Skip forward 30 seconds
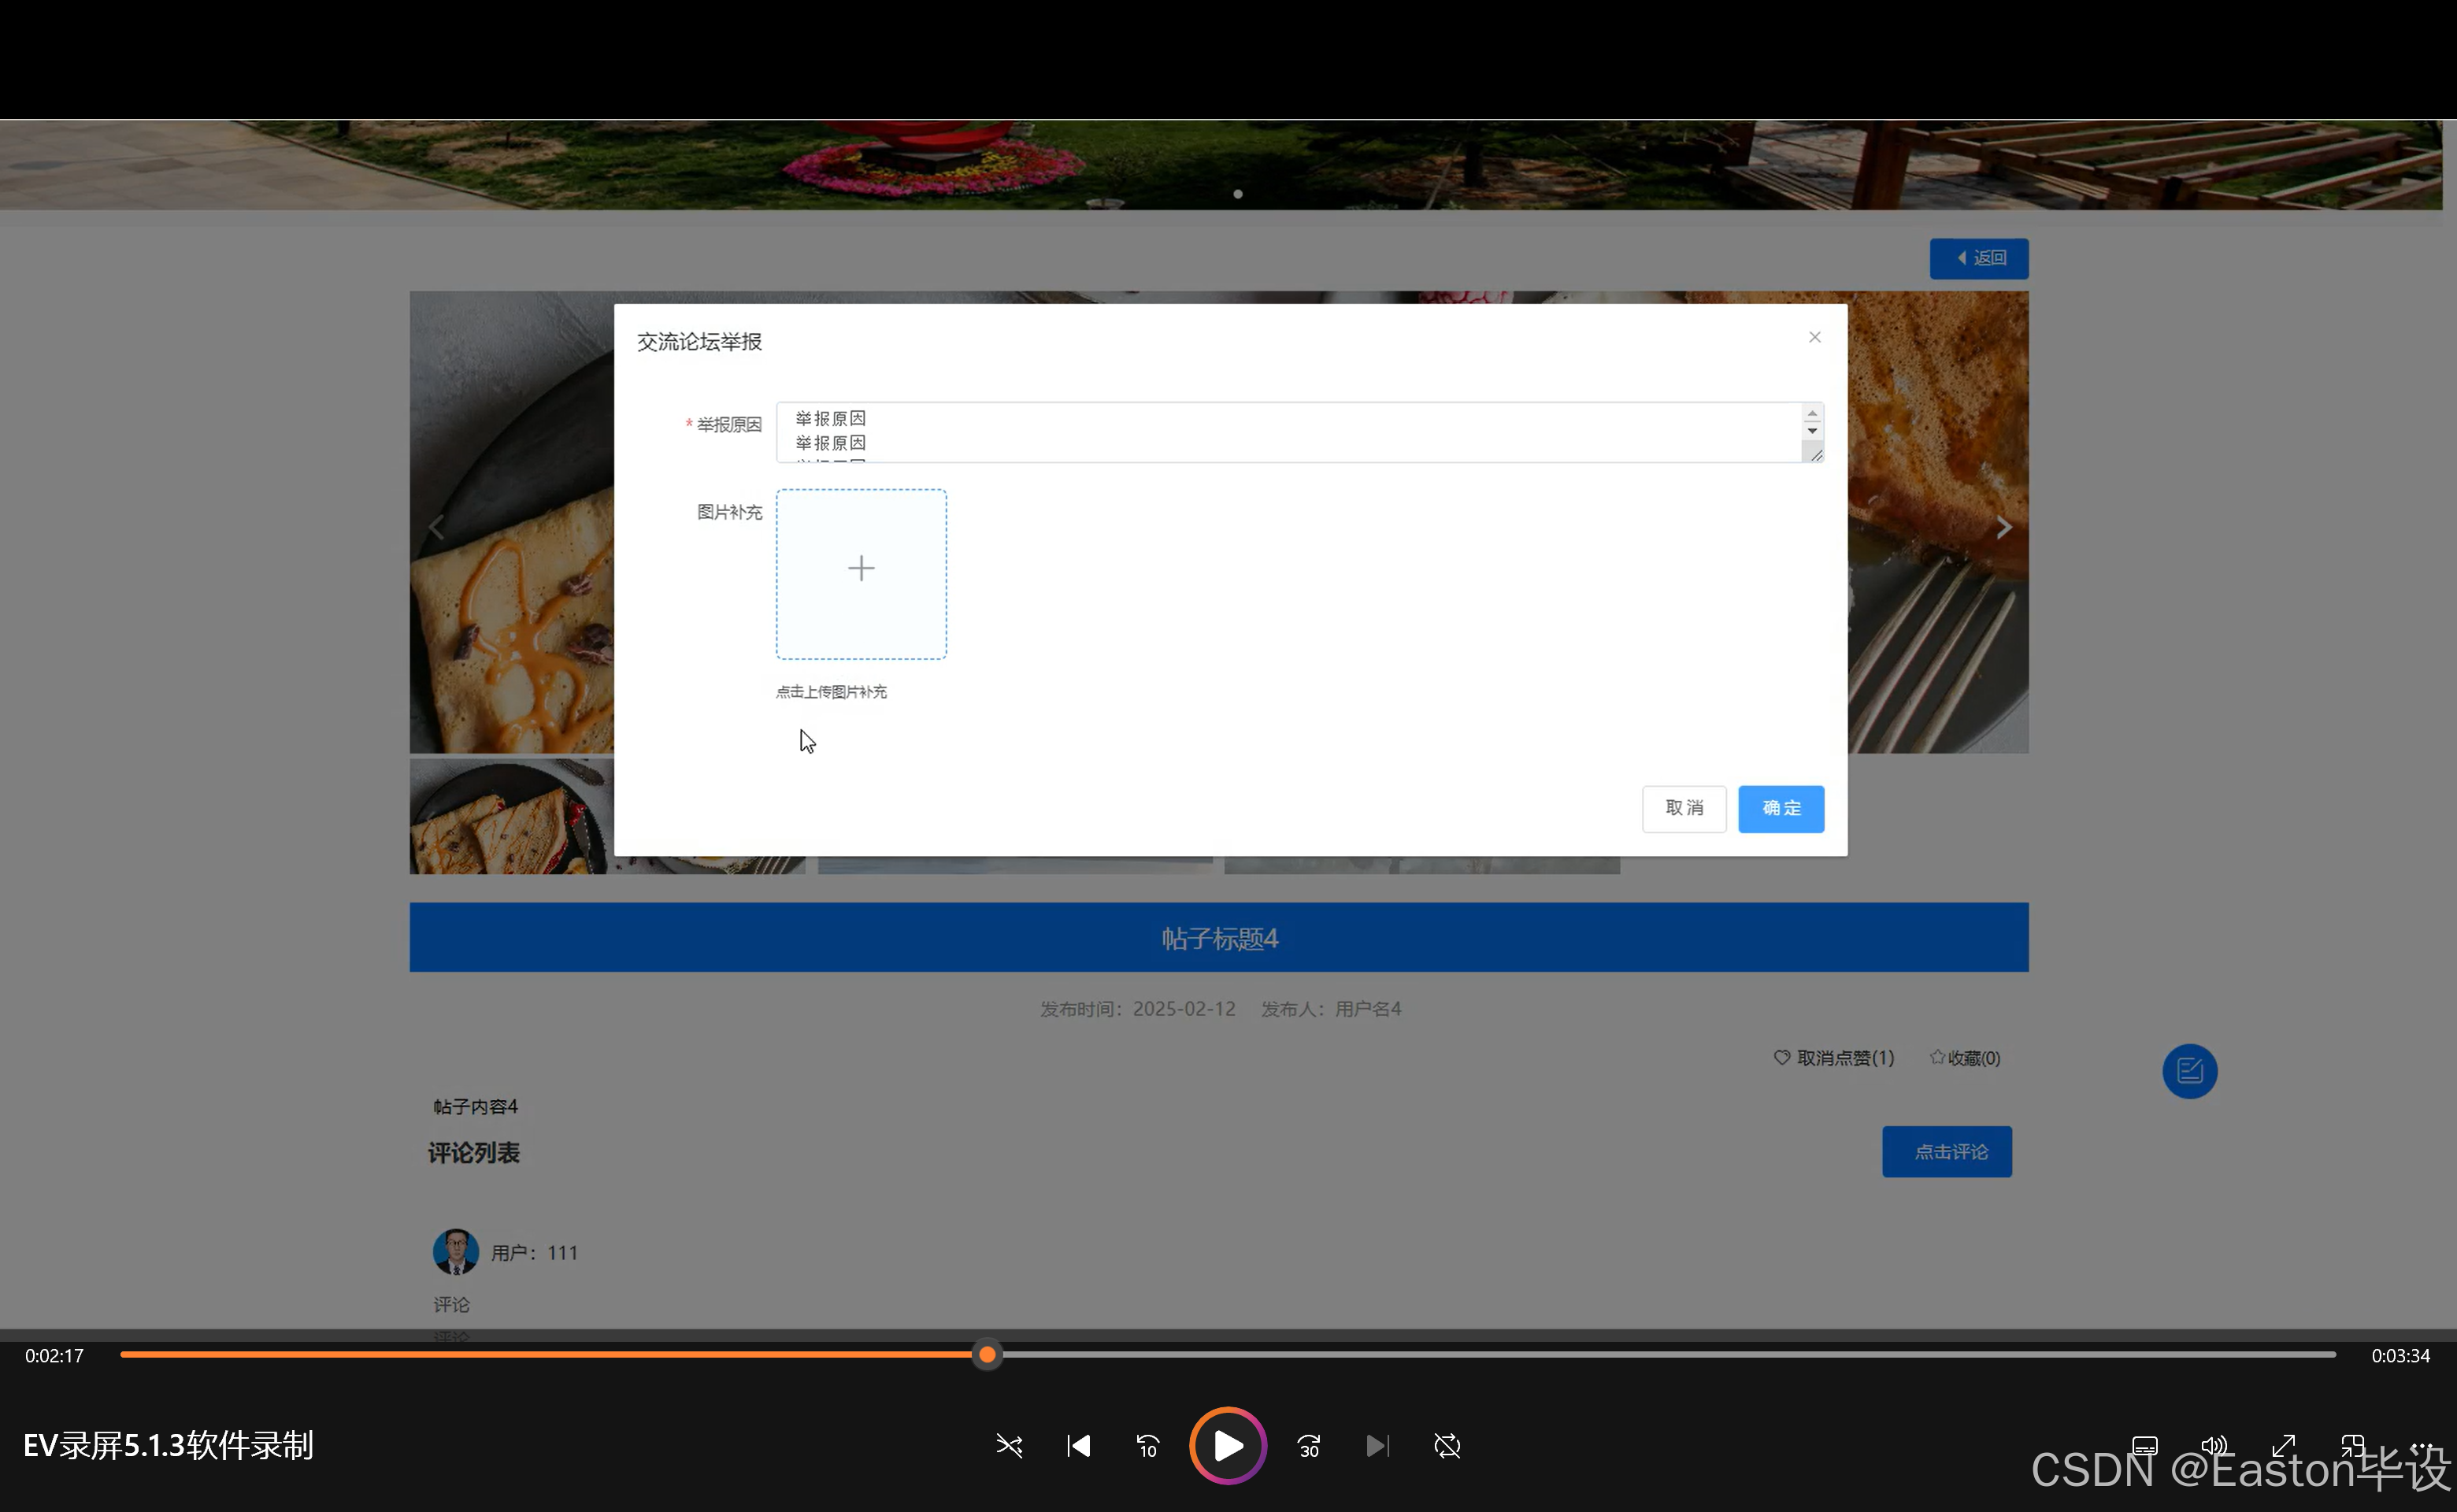Viewport: 2457px width, 1512px height. point(1309,1446)
